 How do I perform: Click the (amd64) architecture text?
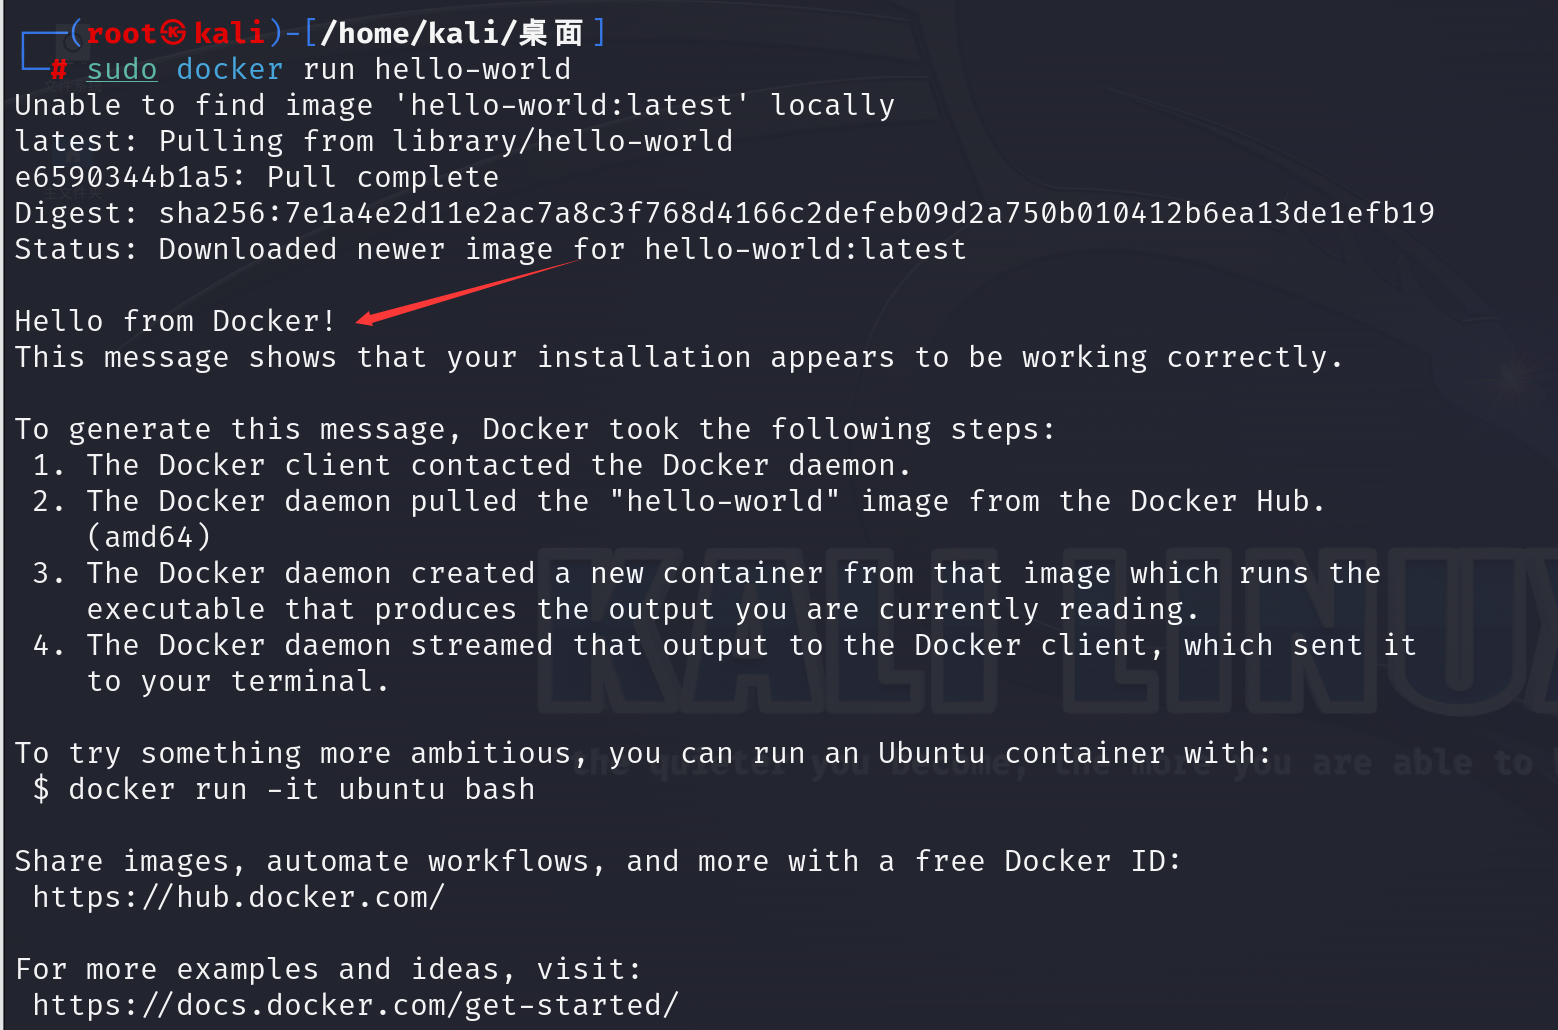coord(149,537)
